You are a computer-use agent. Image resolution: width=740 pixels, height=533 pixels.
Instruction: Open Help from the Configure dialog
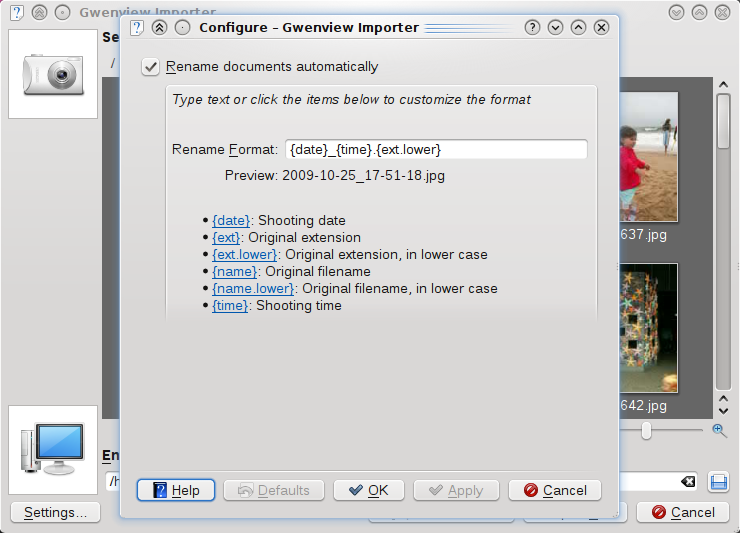176,490
